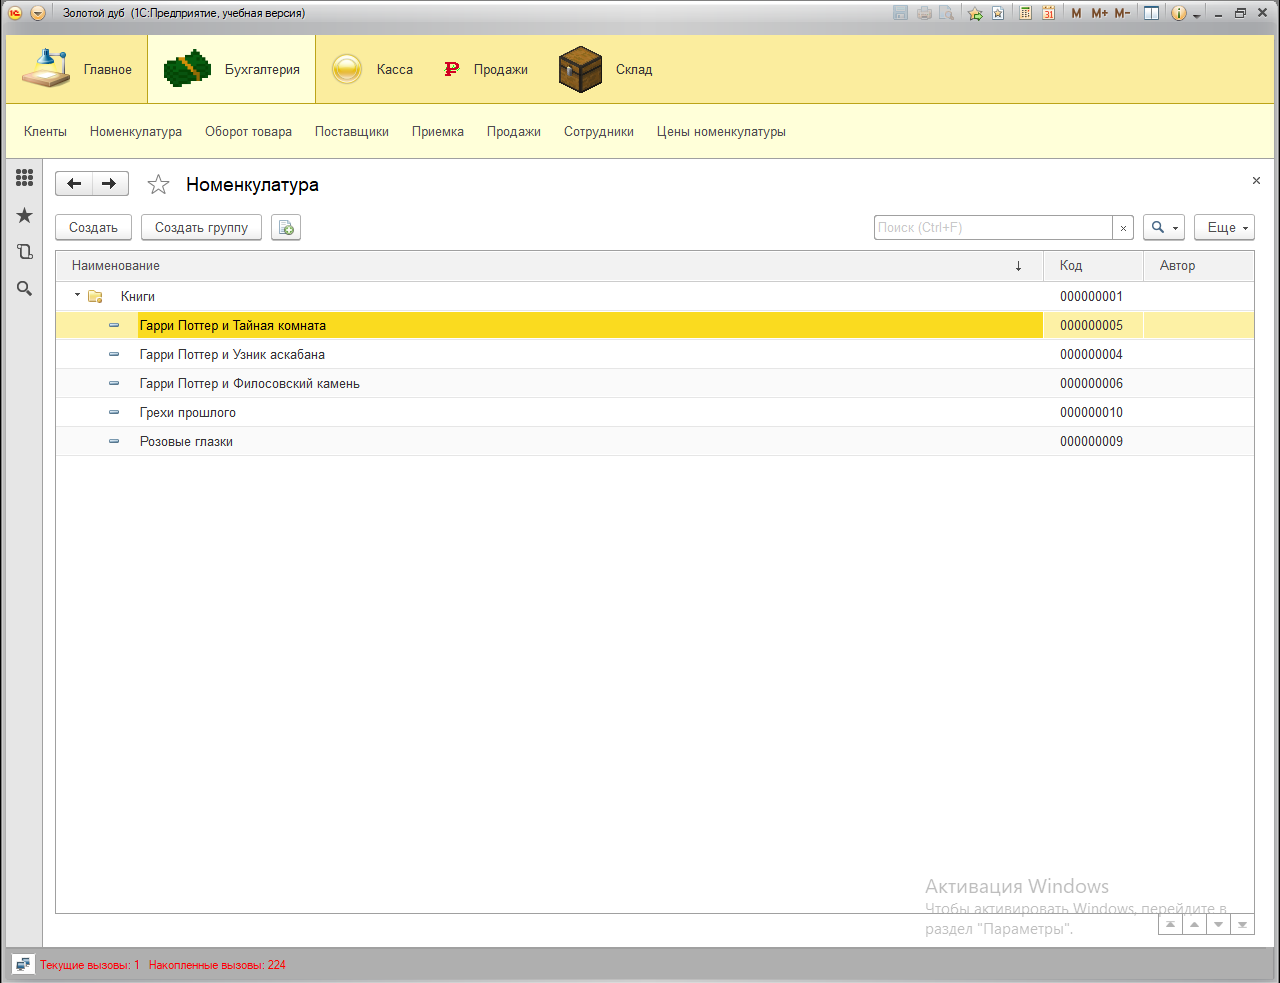Open Сотрудники link
Viewport: 1280px width, 983px height.
599,131
